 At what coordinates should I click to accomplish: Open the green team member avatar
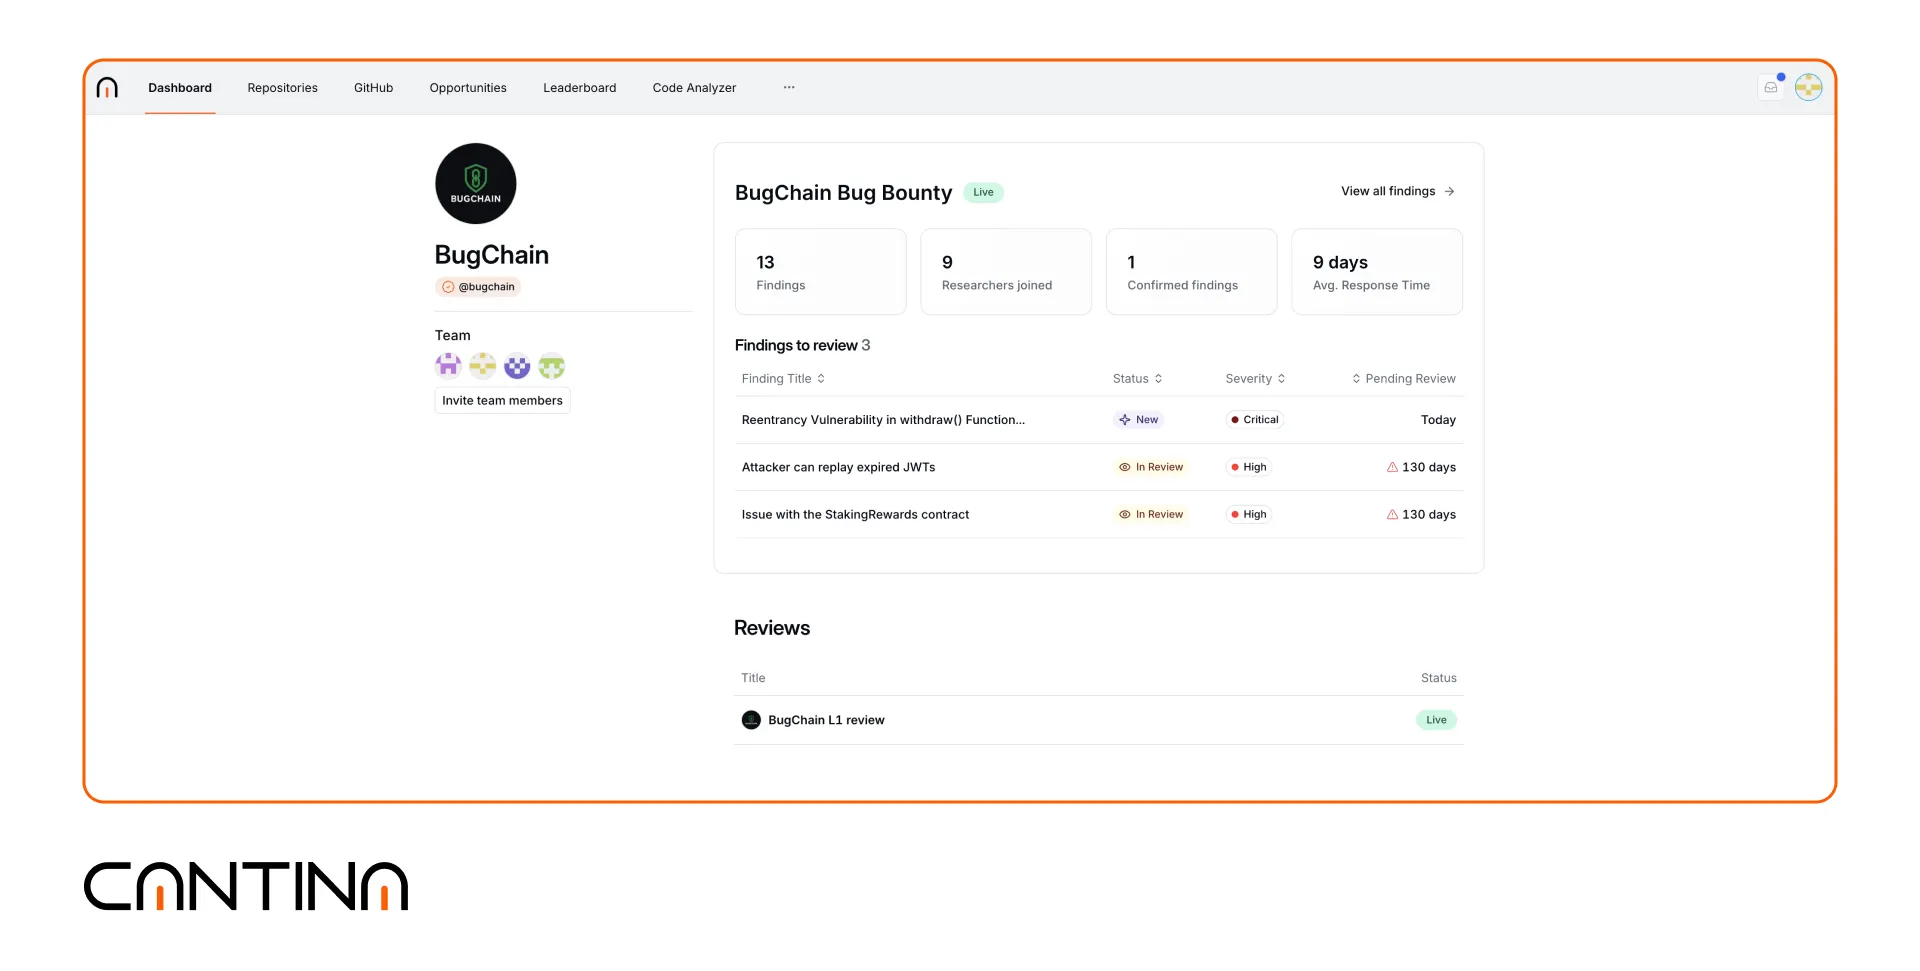pos(551,366)
